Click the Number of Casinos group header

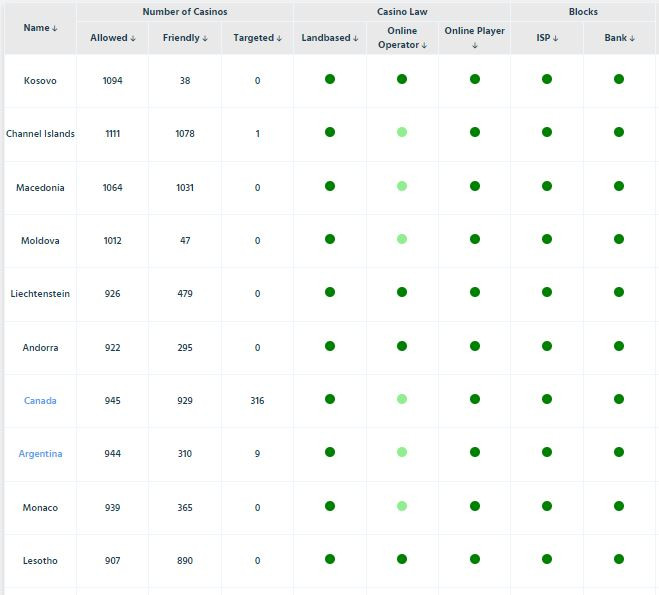click(x=185, y=12)
